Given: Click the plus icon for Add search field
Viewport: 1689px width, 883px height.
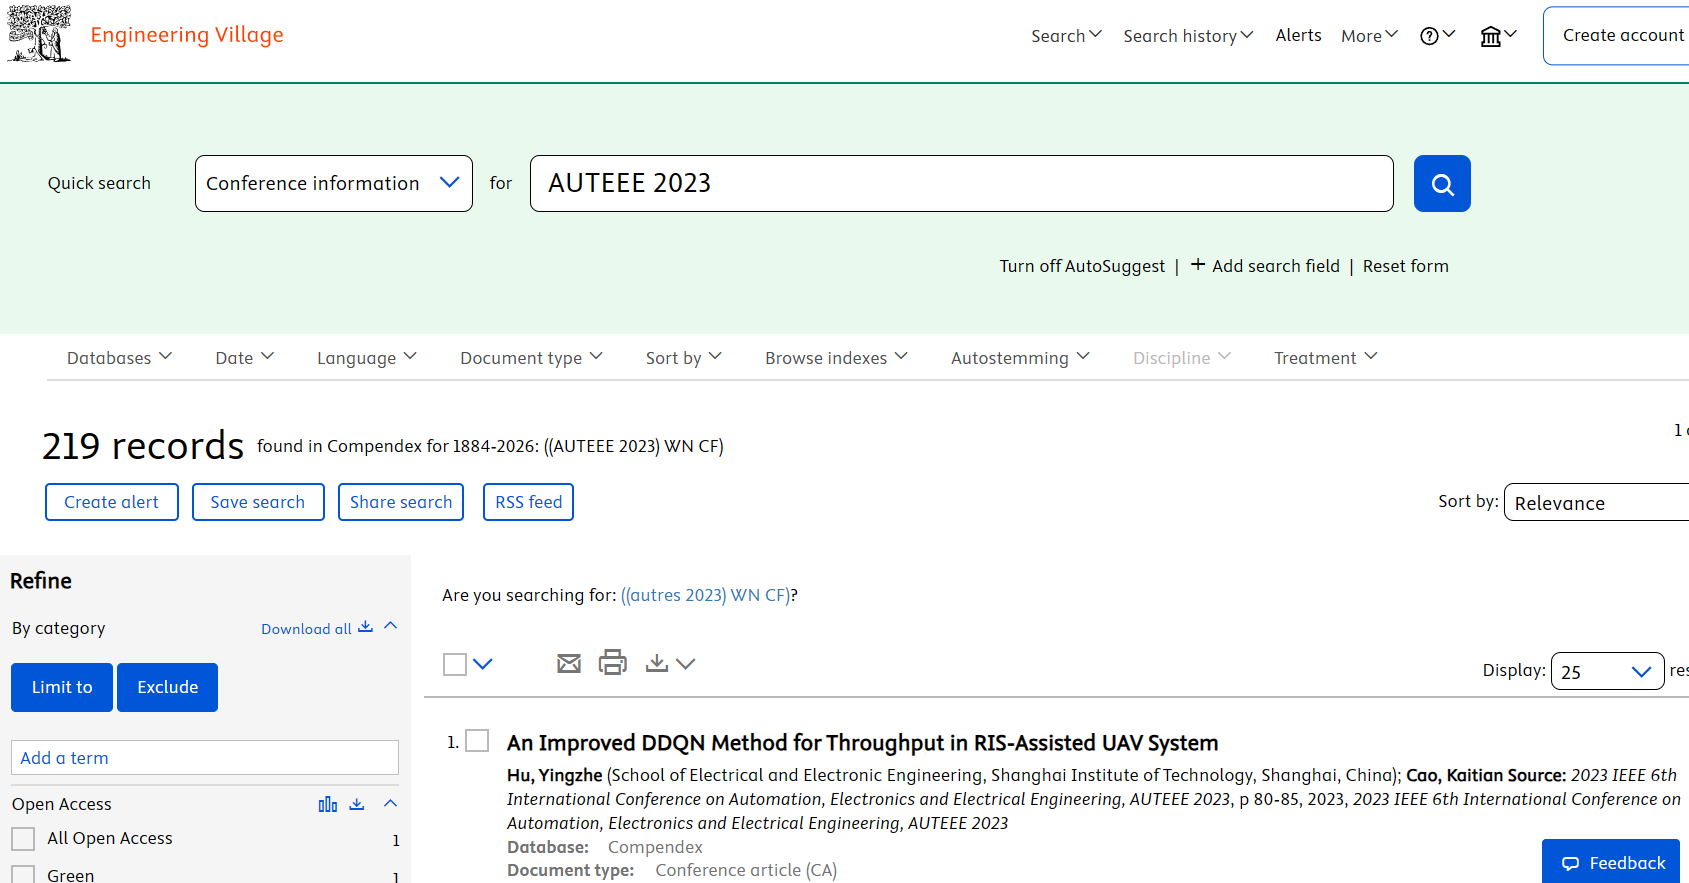Looking at the screenshot, I should point(1197,265).
